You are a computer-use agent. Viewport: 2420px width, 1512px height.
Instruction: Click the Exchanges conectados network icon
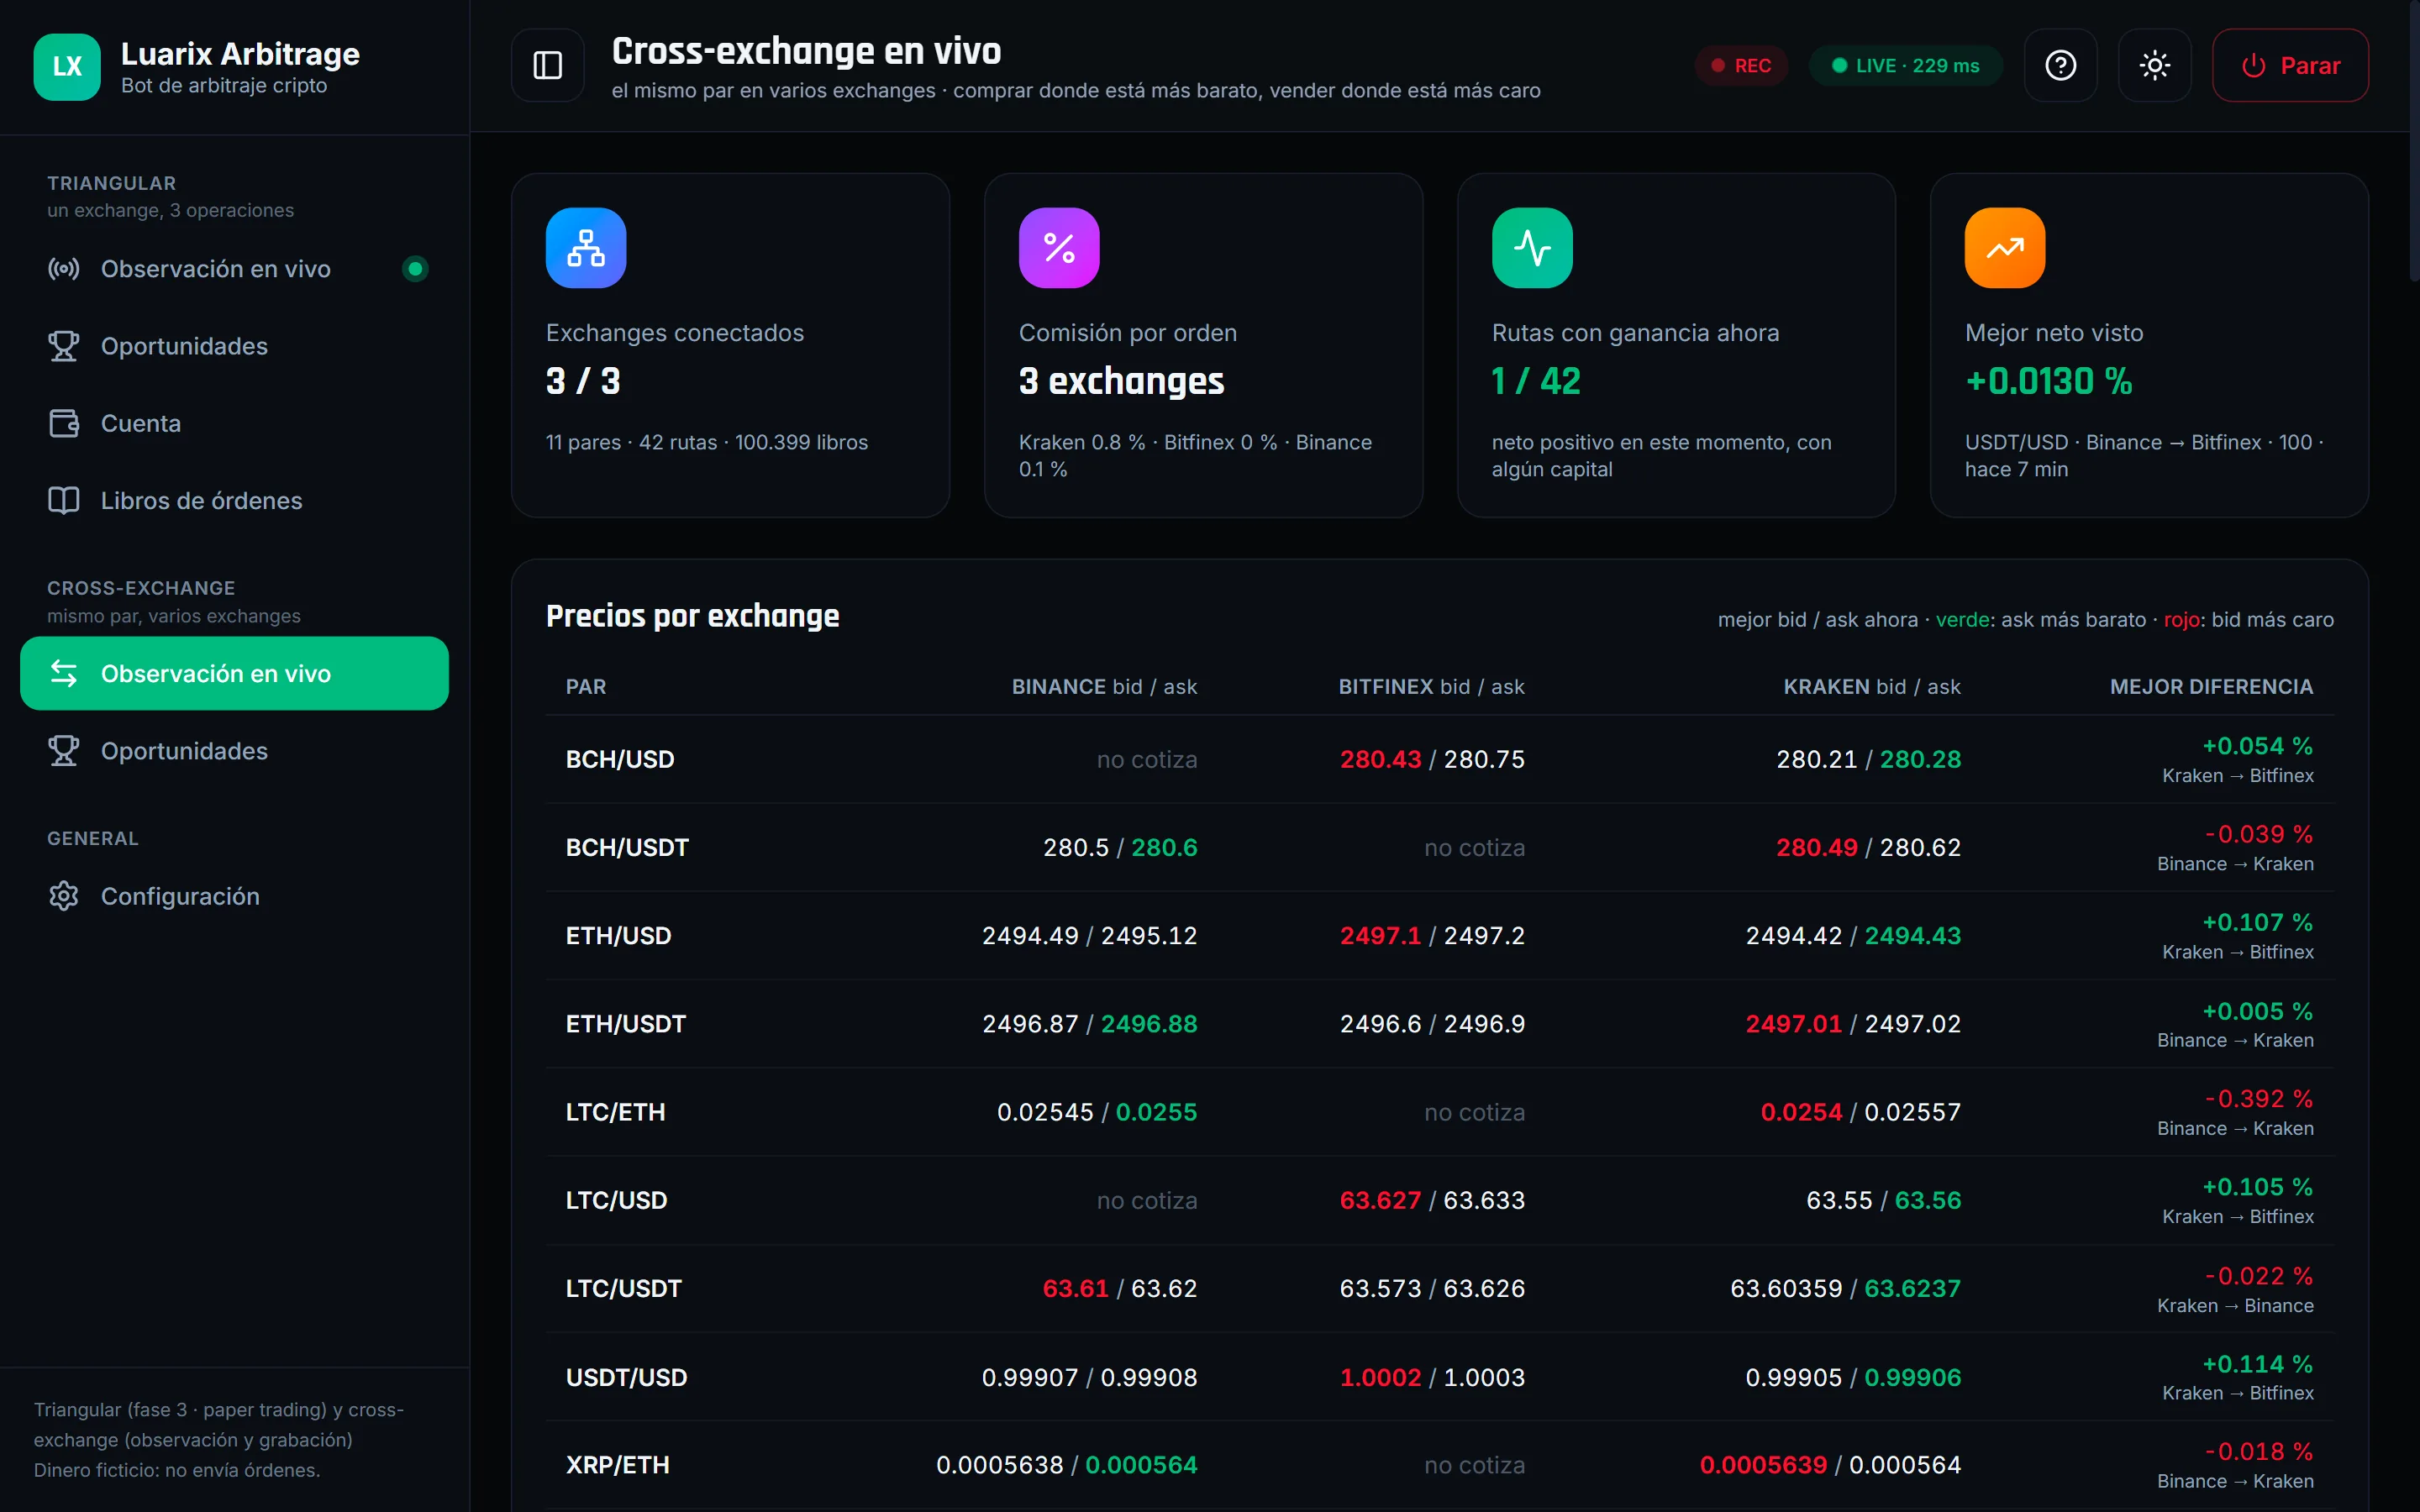point(586,248)
